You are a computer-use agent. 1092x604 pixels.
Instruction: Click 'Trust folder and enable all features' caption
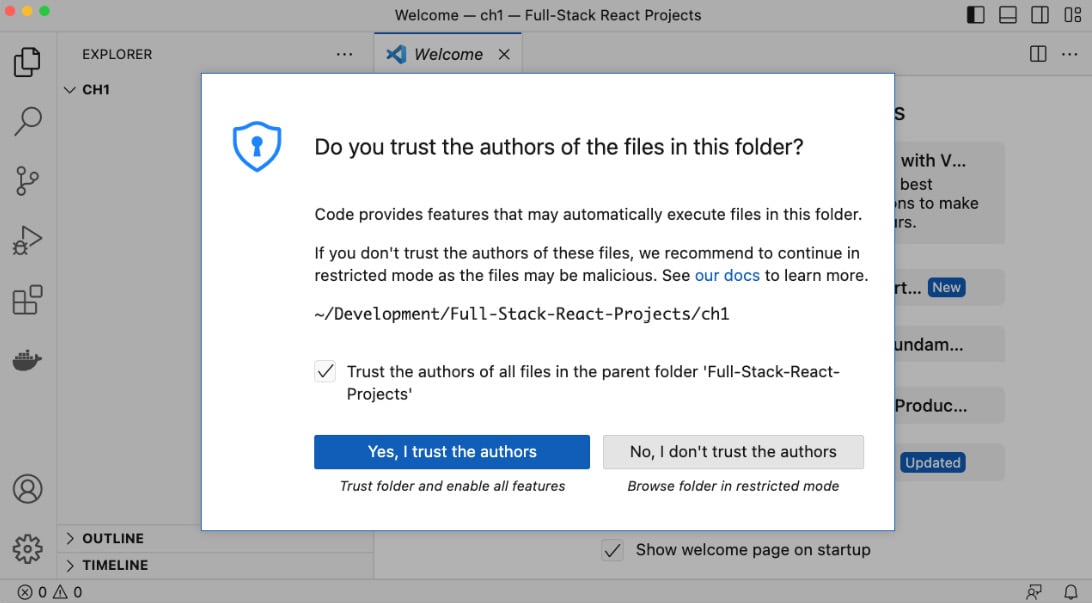(x=452, y=486)
